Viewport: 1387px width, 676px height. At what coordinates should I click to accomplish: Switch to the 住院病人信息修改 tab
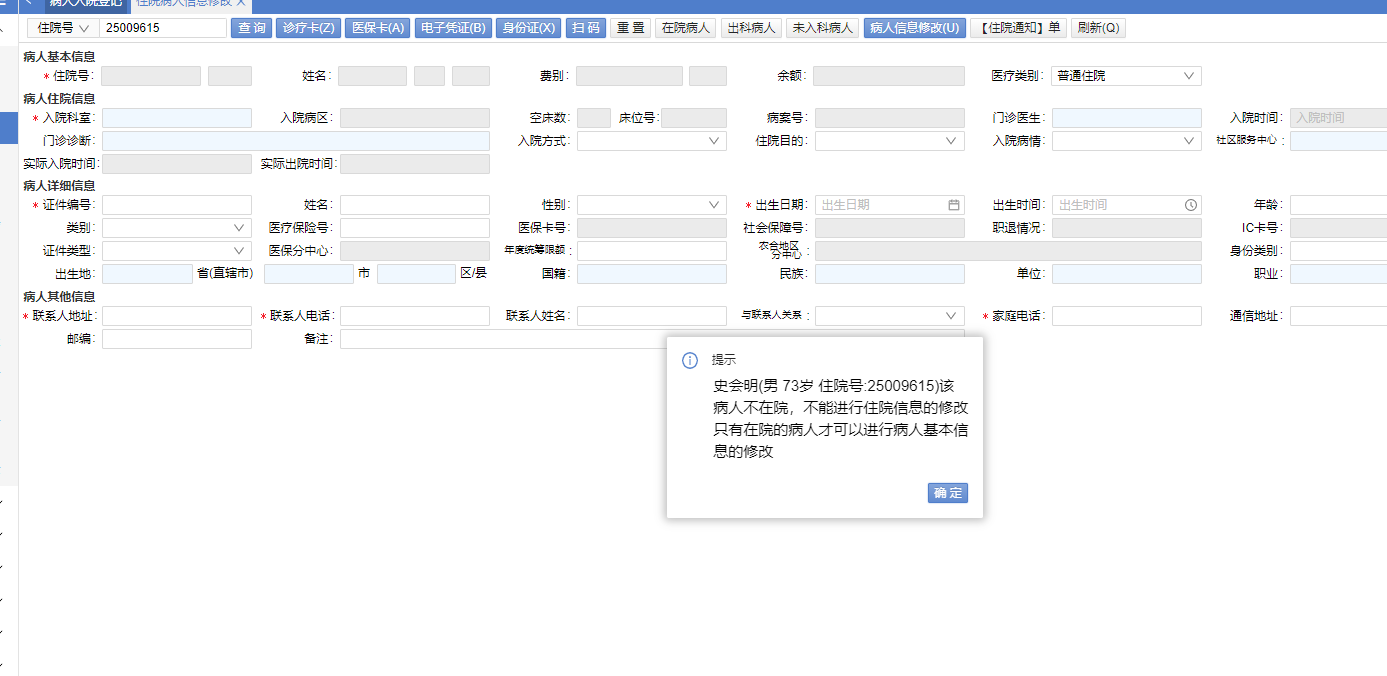(191, 3)
